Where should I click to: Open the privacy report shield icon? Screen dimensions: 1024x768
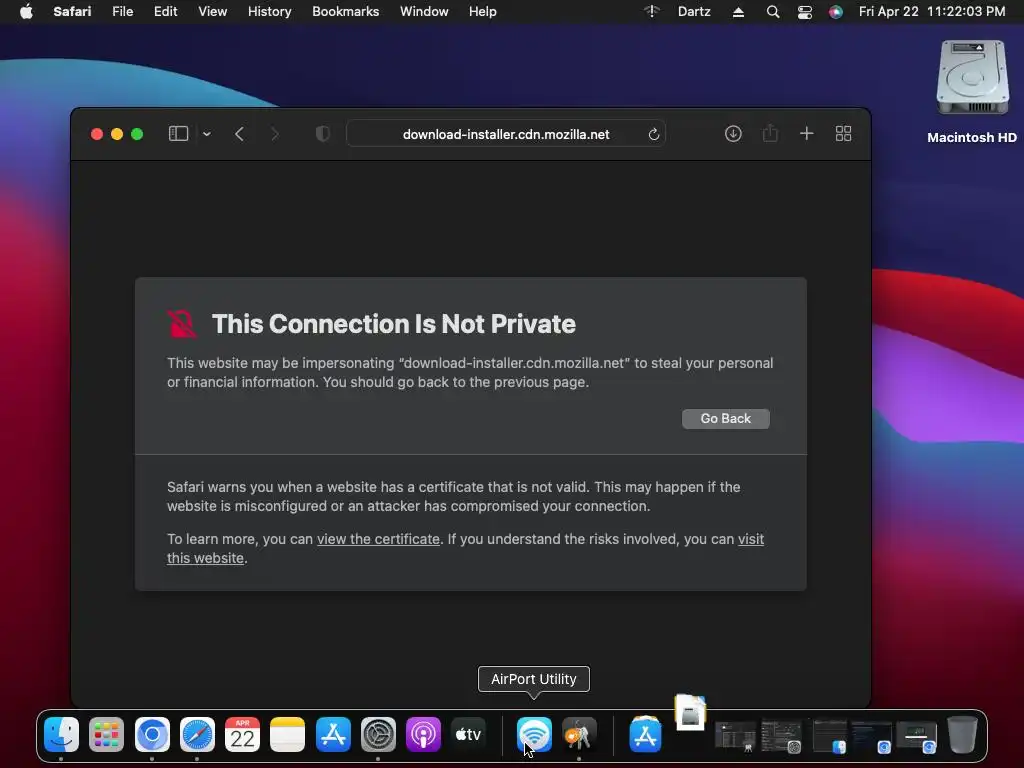323,134
